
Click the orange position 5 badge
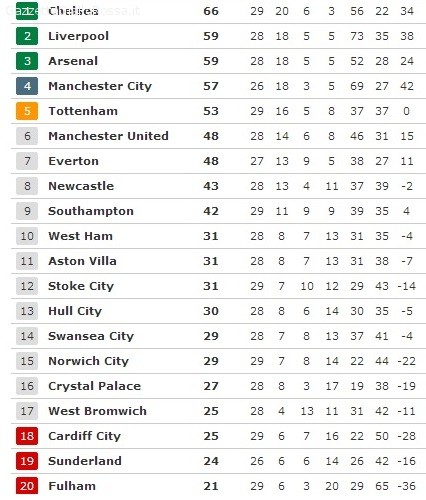[27, 111]
